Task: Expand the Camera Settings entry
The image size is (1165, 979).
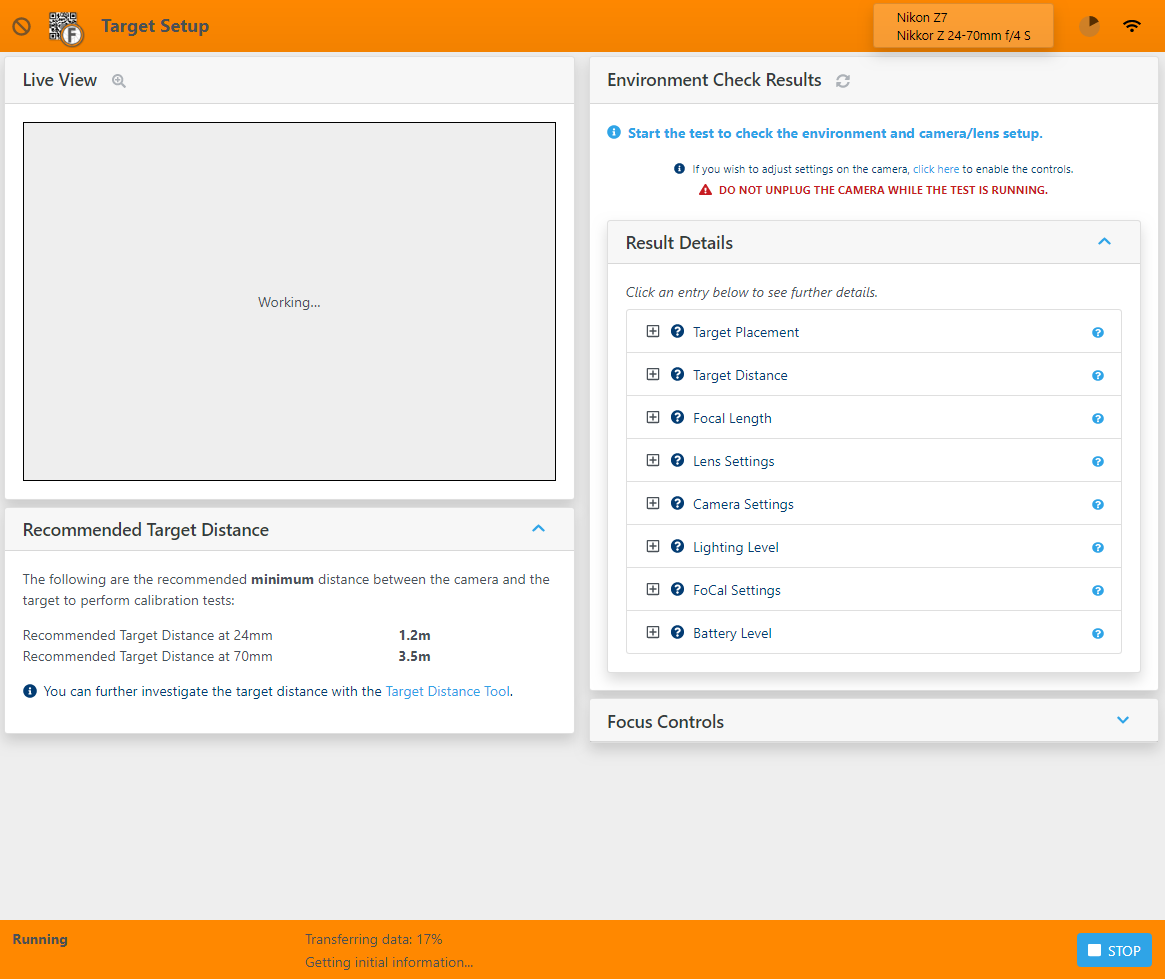Action: (x=653, y=504)
